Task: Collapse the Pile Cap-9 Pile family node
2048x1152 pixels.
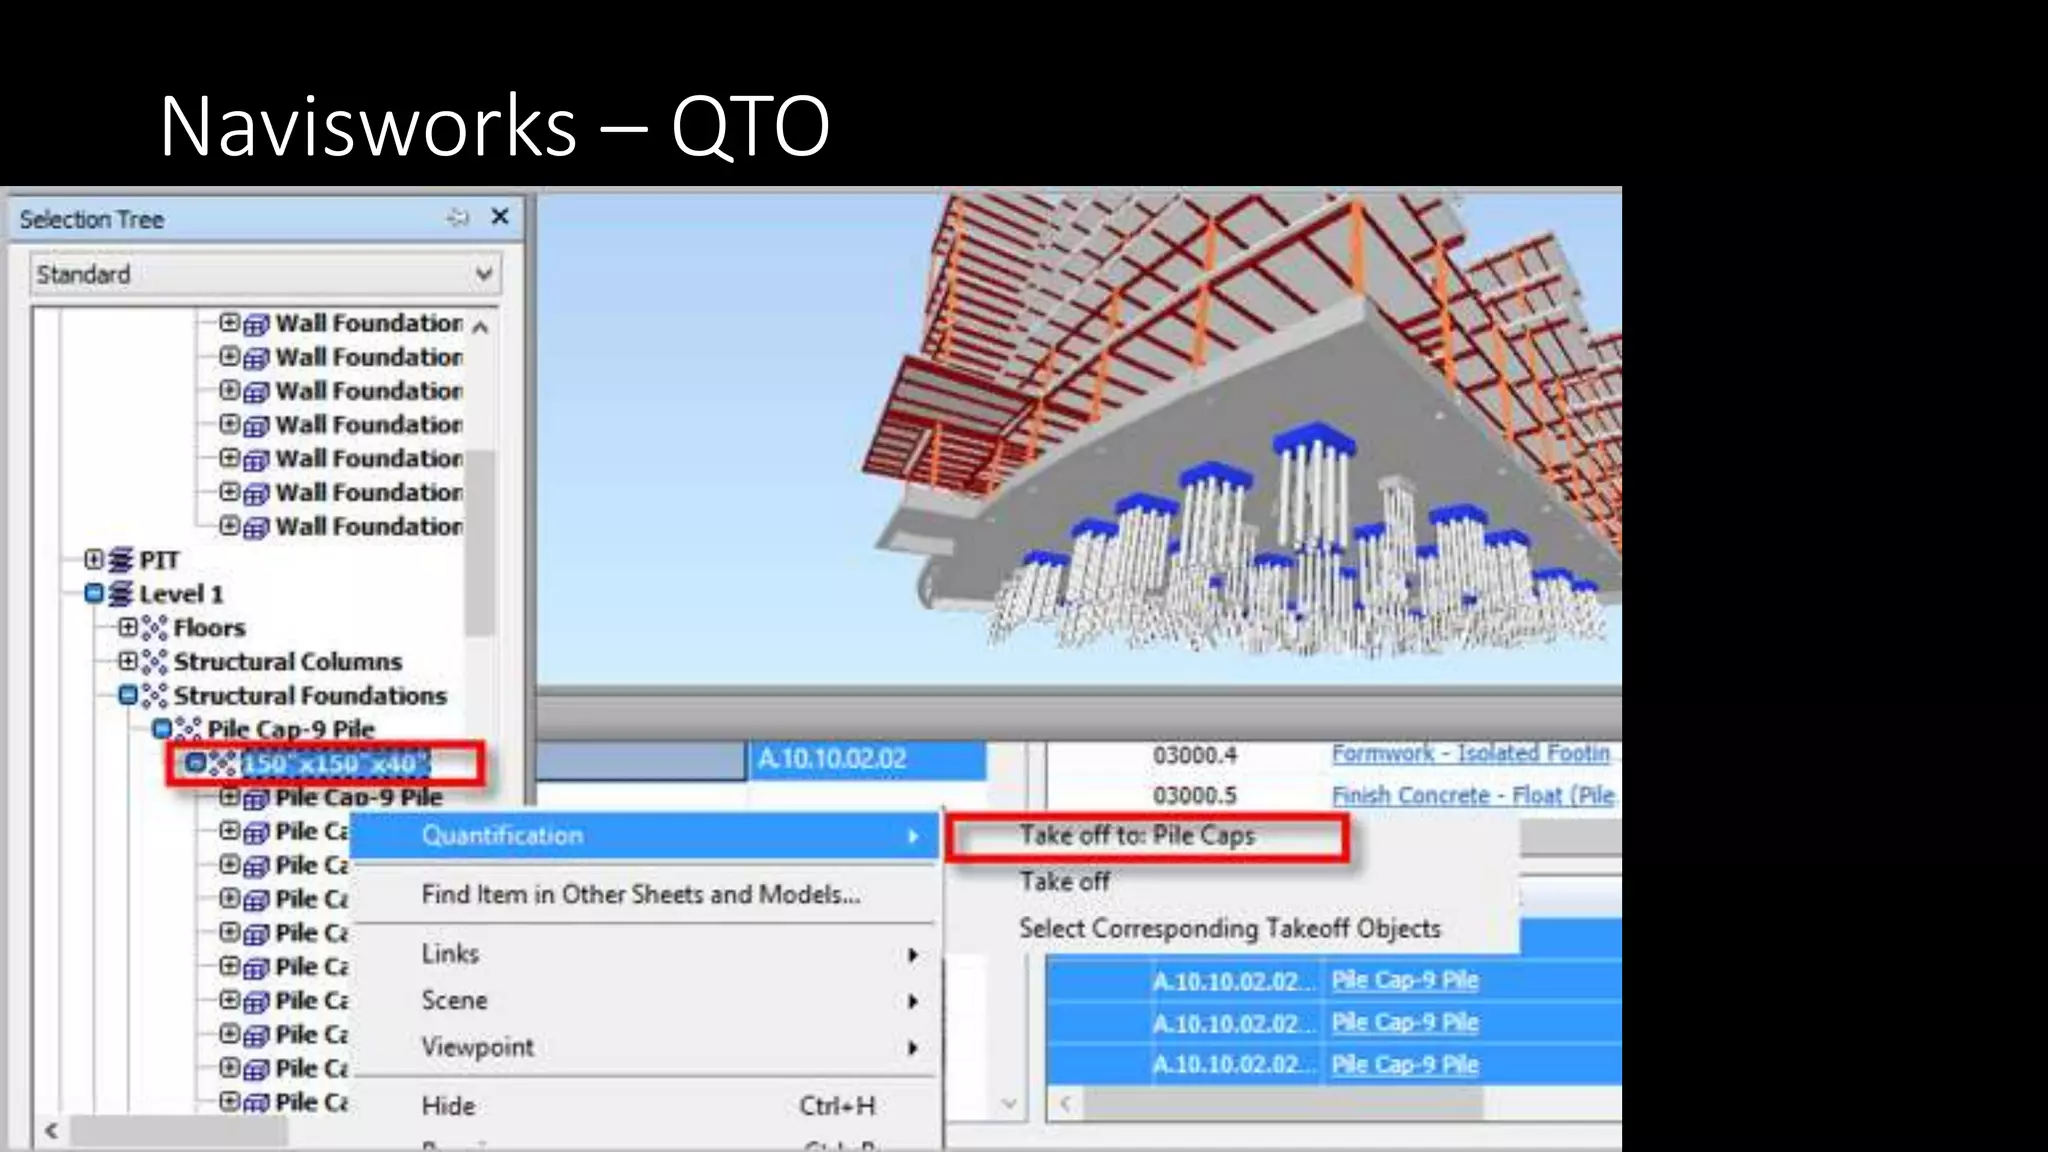Action: point(162,729)
